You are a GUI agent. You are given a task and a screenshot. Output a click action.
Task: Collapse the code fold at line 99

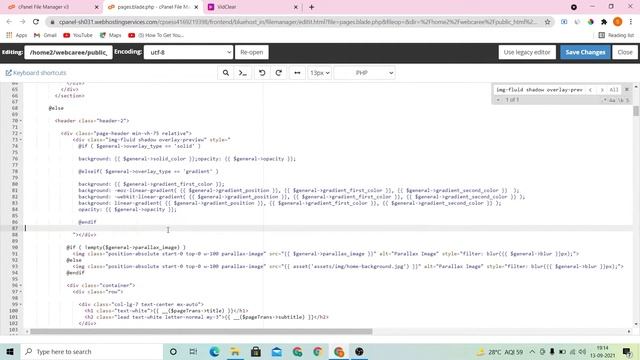pos(21,304)
